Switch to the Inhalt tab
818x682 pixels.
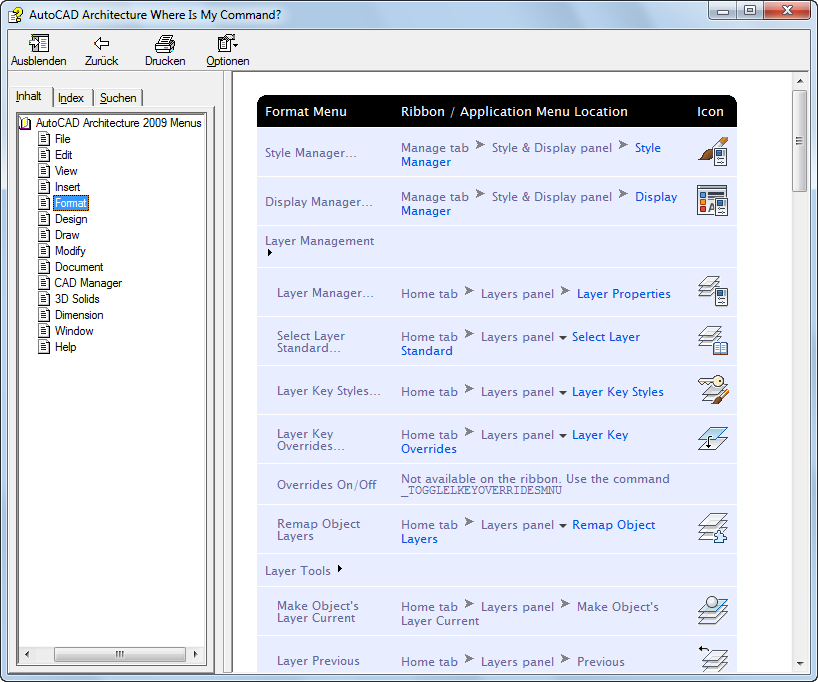(x=29, y=97)
